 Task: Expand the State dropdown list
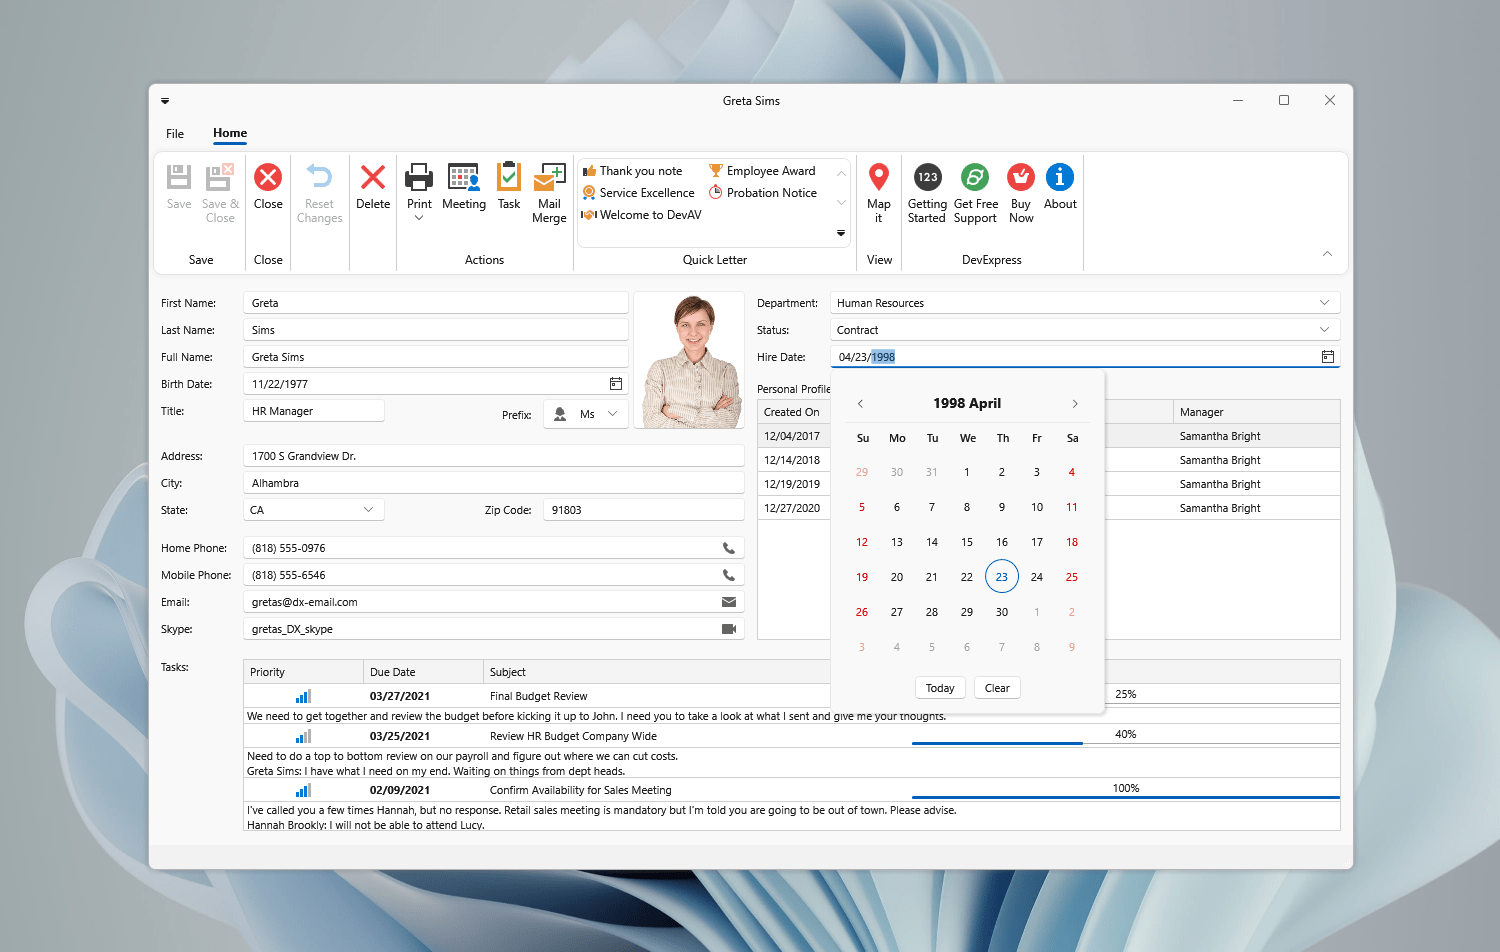pos(368,510)
